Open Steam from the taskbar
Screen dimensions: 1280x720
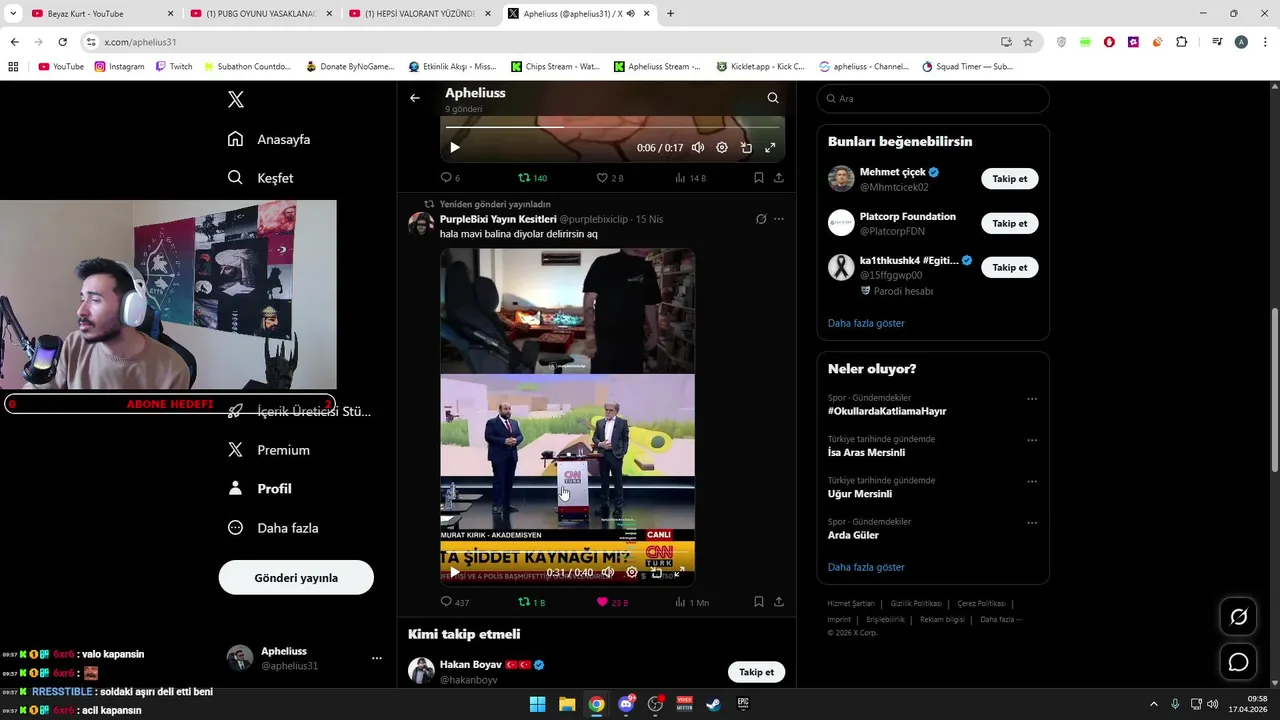click(713, 704)
